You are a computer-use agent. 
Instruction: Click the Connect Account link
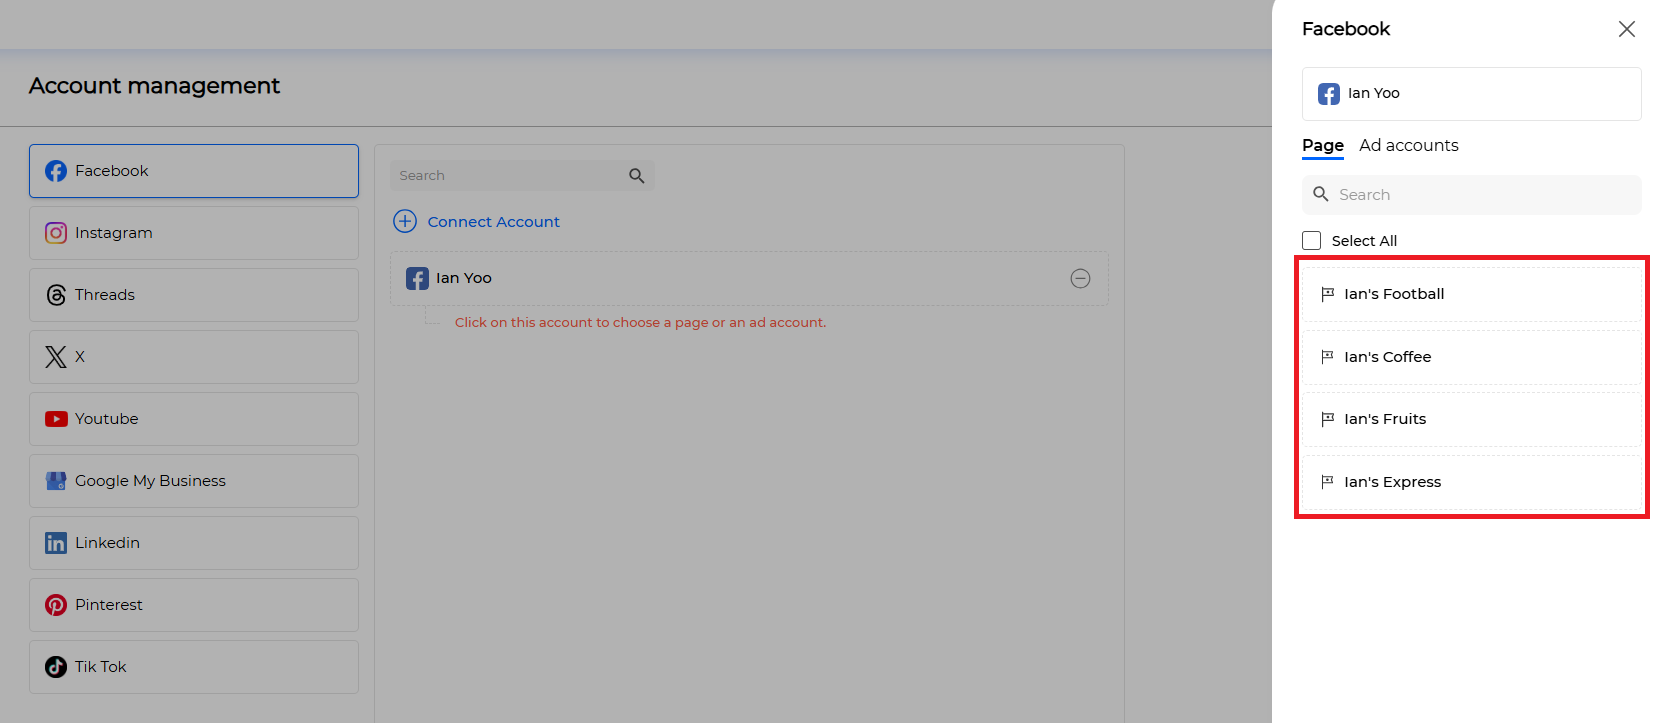(x=494, y=222)
